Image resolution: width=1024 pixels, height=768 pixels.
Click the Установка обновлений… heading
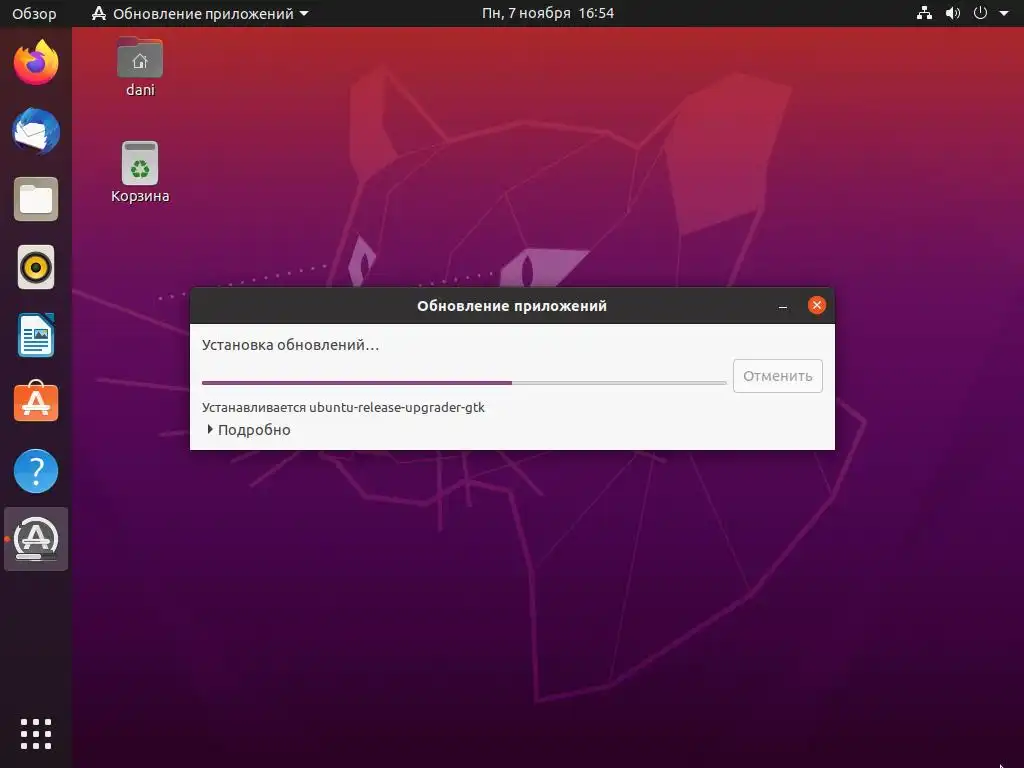click(290, 345)
